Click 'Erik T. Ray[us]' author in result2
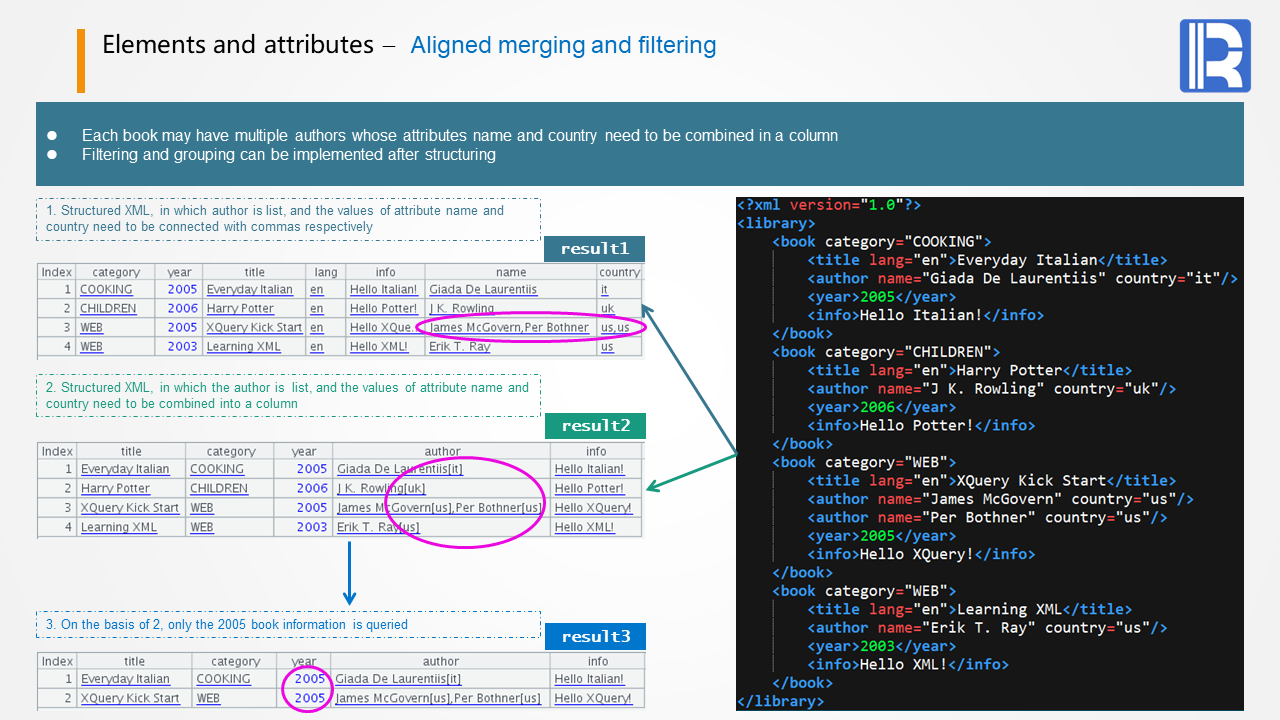1280x720 pixels. click(x=378, y=527)
